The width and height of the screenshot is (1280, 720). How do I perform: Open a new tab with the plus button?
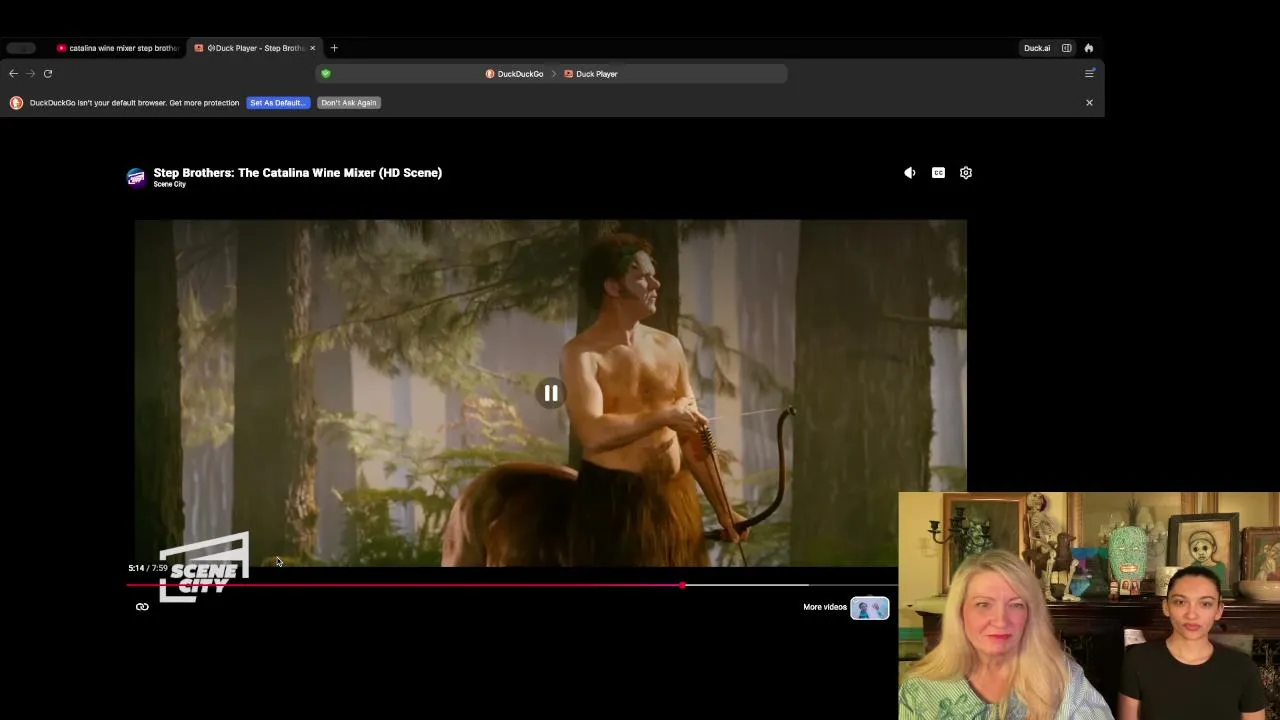pos(334,48)
